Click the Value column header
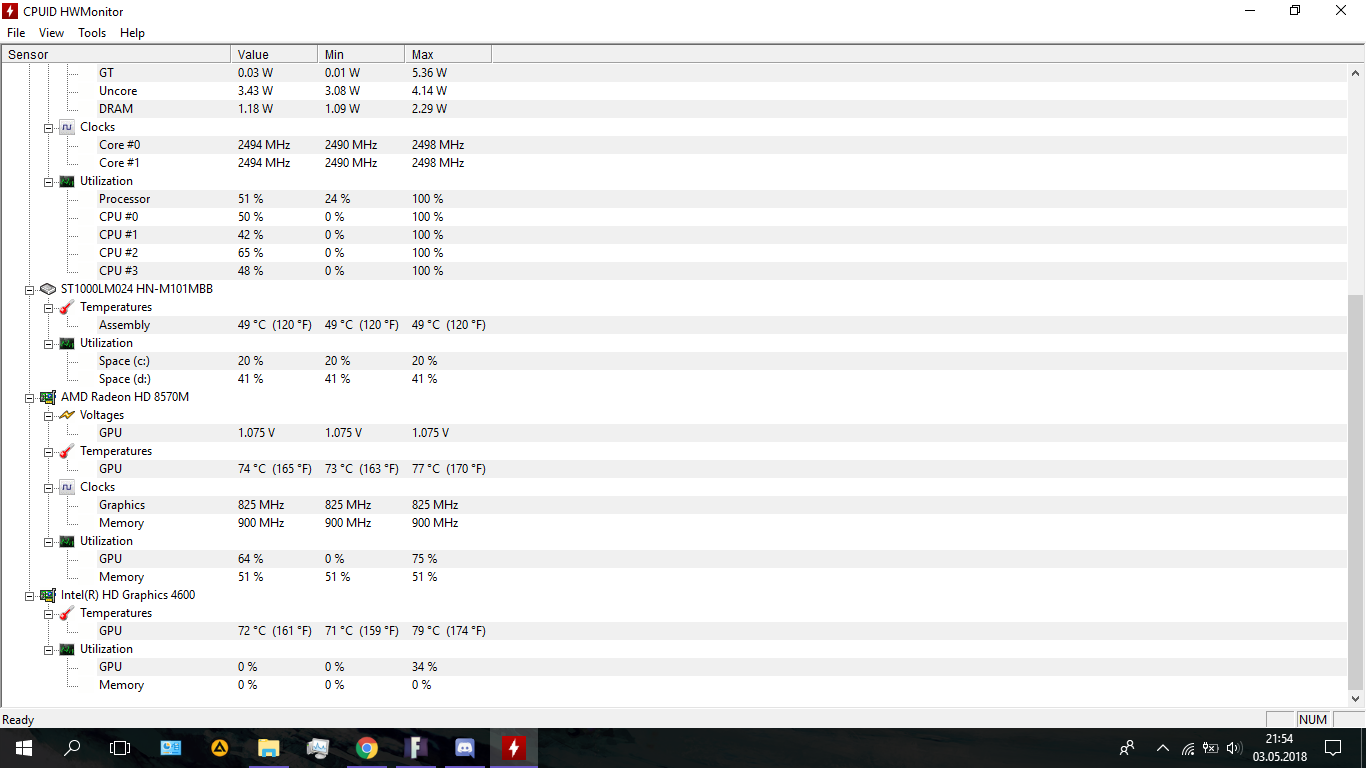Viewport: 1366px width, 768px height. click(274, 54)
